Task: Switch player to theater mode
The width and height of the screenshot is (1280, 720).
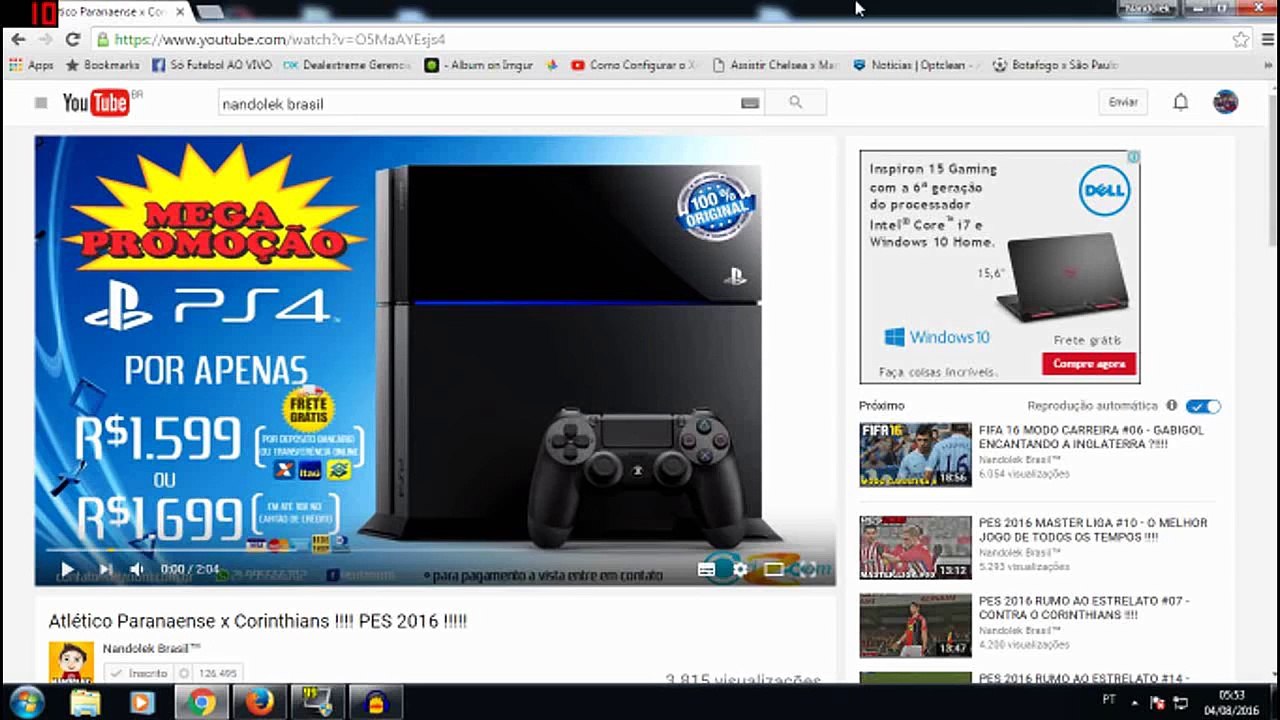Action: pos(773,569)
